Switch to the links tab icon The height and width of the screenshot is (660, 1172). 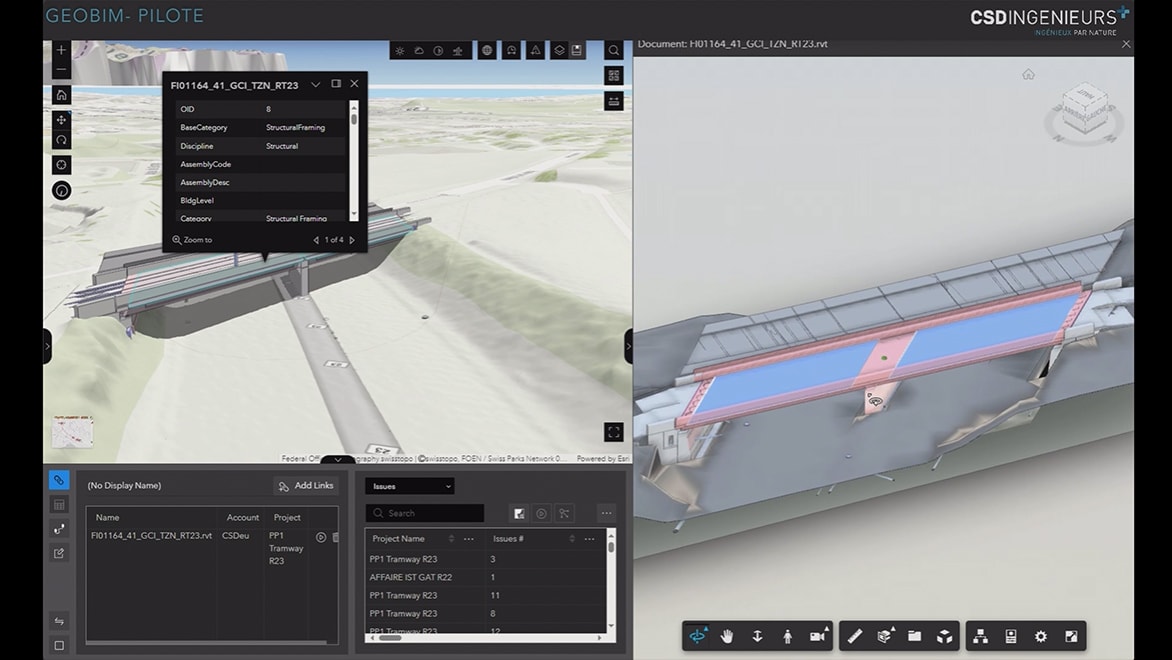[x=59, y=480]
